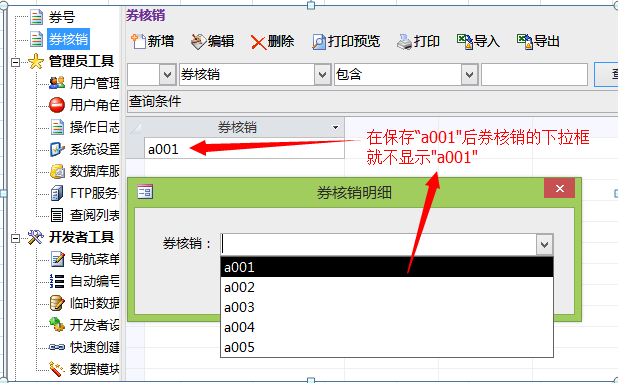Toggle the 券核销 combo box arrow in dialog
618x383 pixels.
click(544, 245)
